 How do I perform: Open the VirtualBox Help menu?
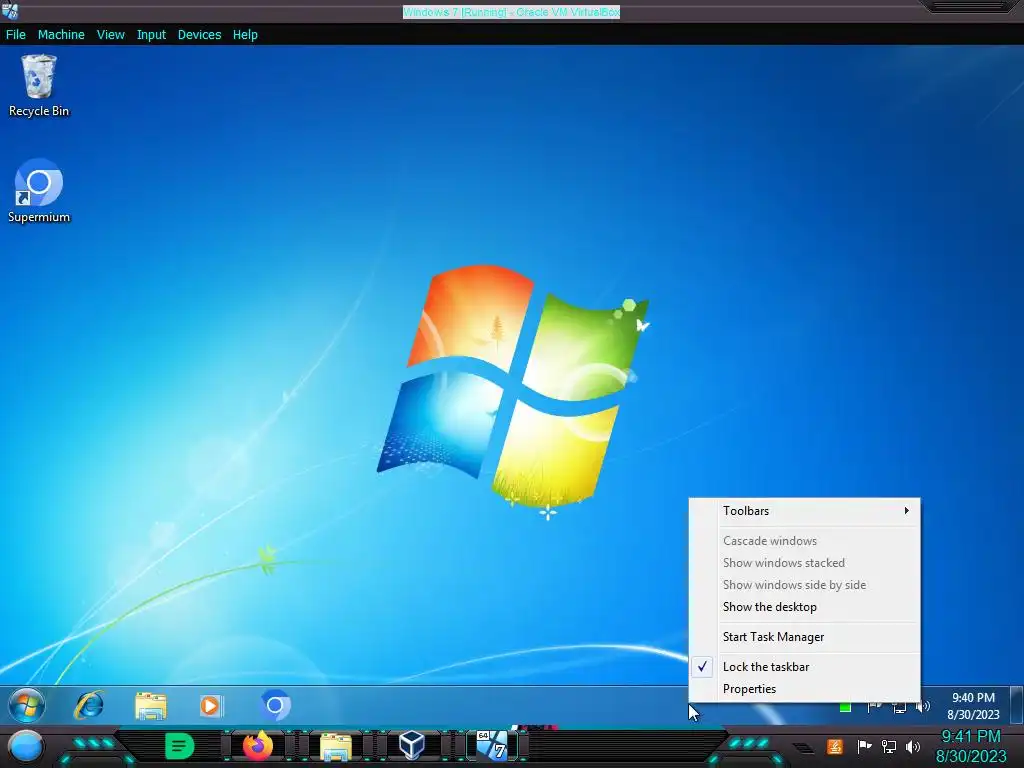[245, 35]
